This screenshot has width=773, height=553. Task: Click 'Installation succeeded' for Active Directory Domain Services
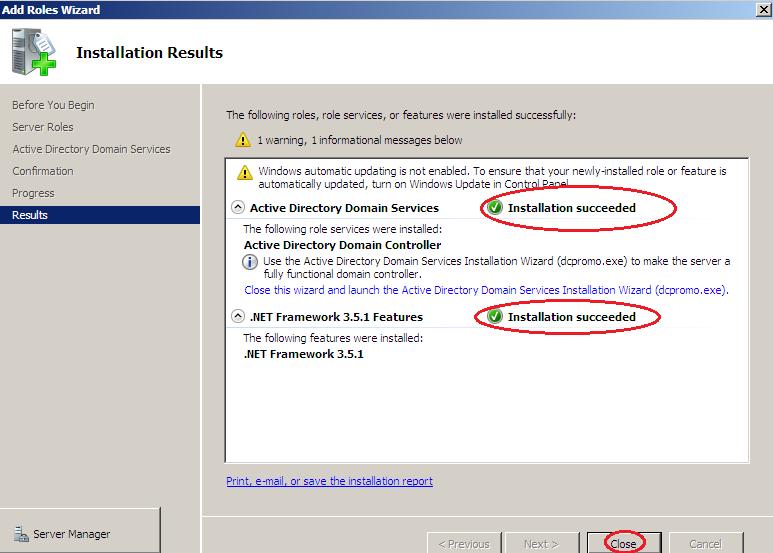pos(572,208)
